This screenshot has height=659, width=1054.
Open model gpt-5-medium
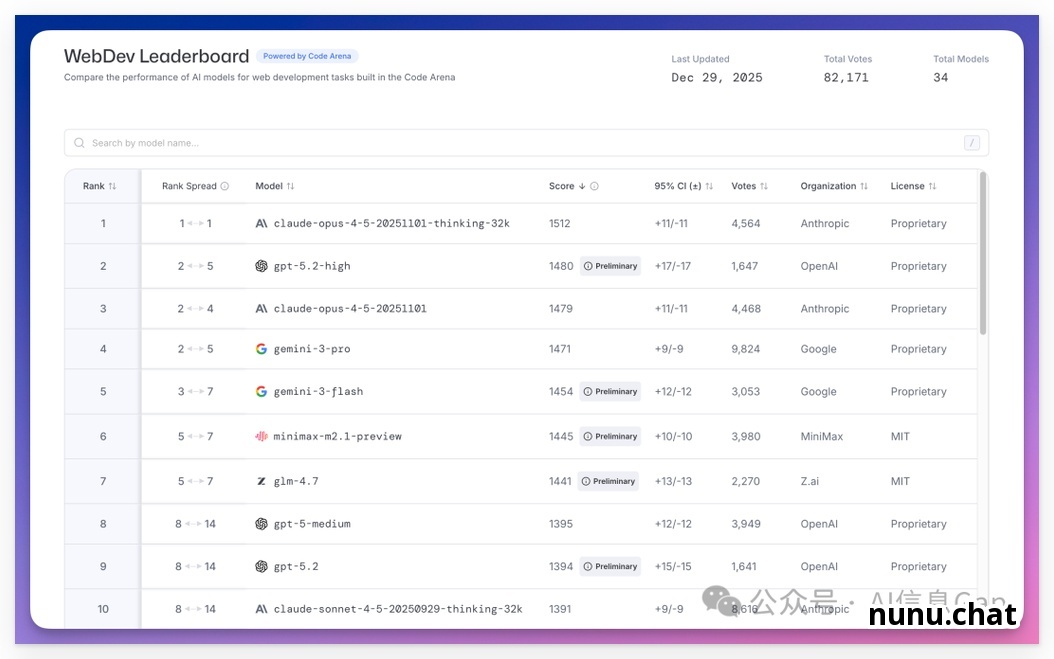(x=312, y=524)
